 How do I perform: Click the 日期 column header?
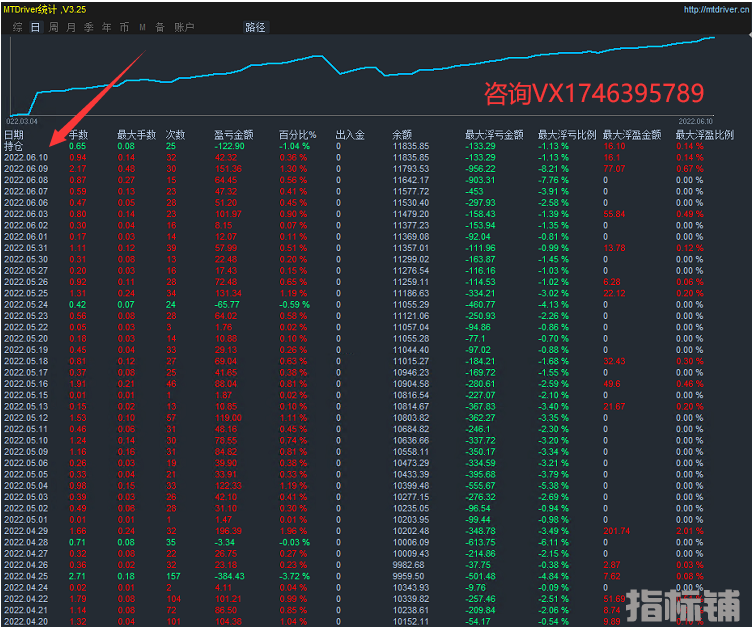click(14, 135)
